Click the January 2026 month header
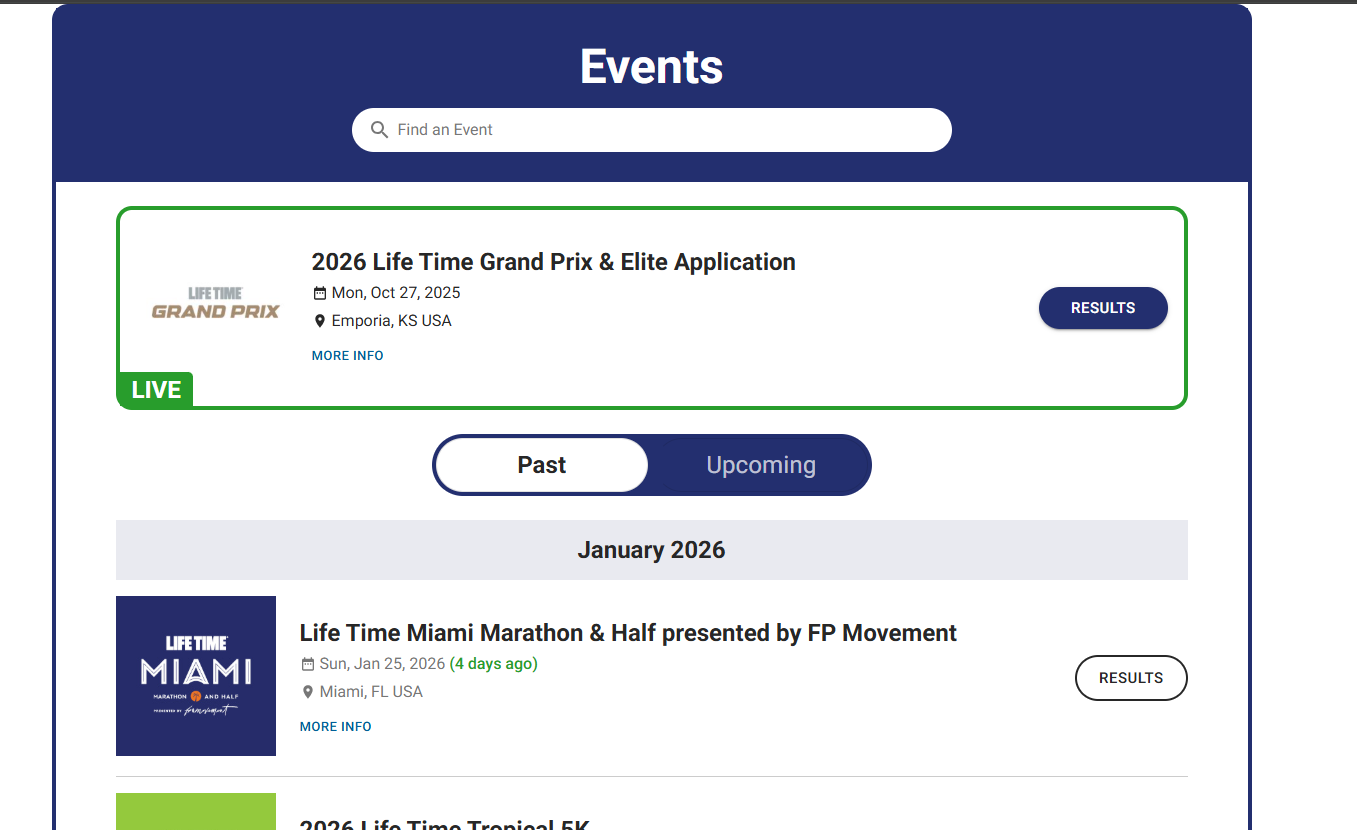 651,550
